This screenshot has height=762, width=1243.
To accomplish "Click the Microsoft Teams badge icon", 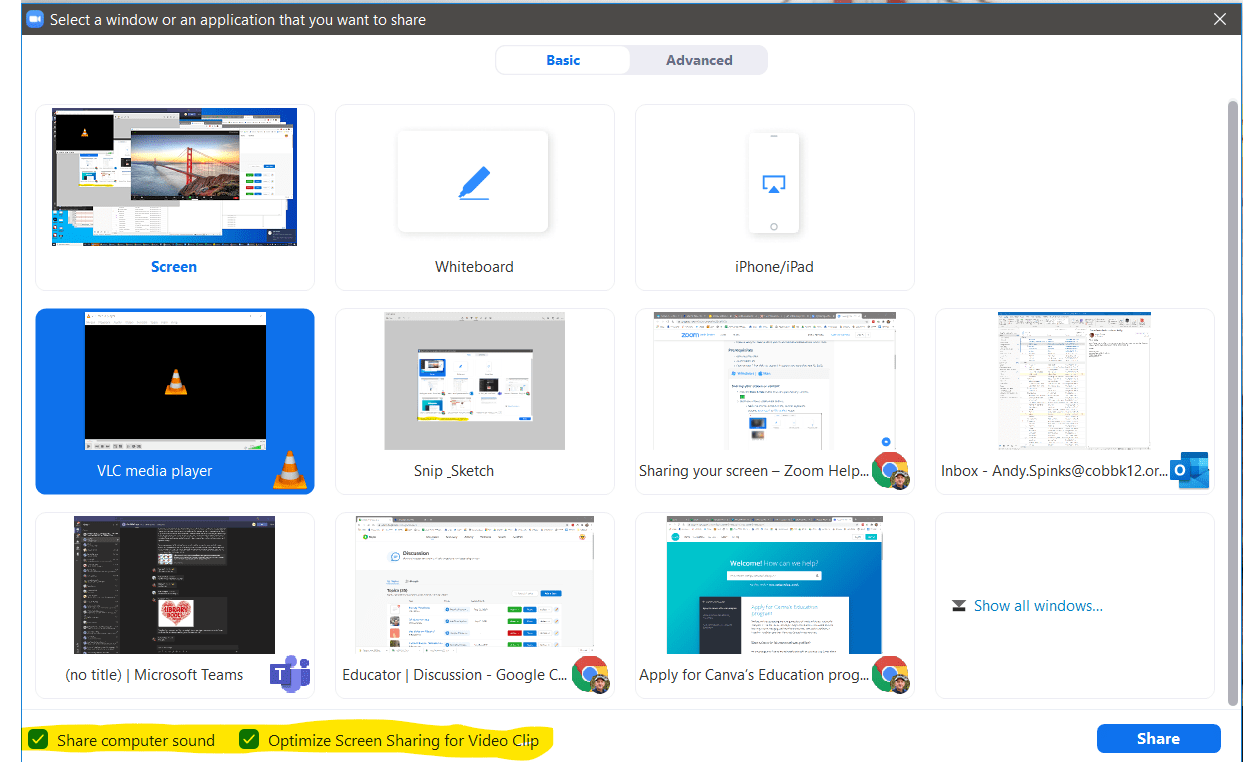I will point(290,674).
